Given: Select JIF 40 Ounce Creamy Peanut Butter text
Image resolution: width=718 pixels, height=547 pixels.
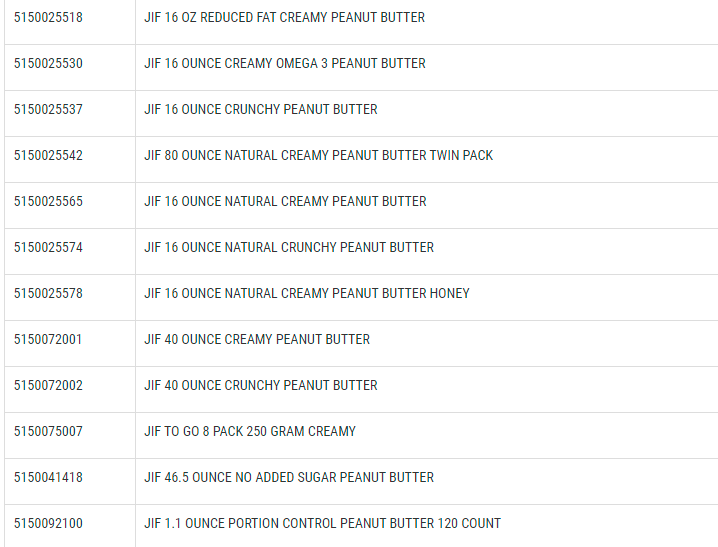Looking at the screenshot, I should (x=257, y=340).
